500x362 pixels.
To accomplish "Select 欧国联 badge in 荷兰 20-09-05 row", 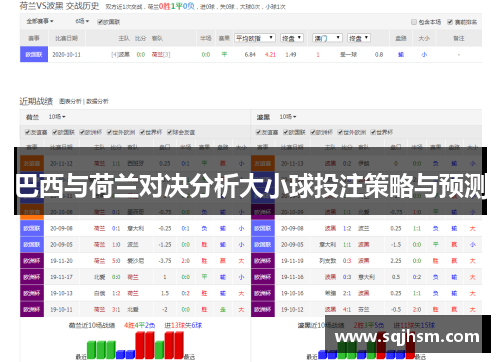I will 32,245.
